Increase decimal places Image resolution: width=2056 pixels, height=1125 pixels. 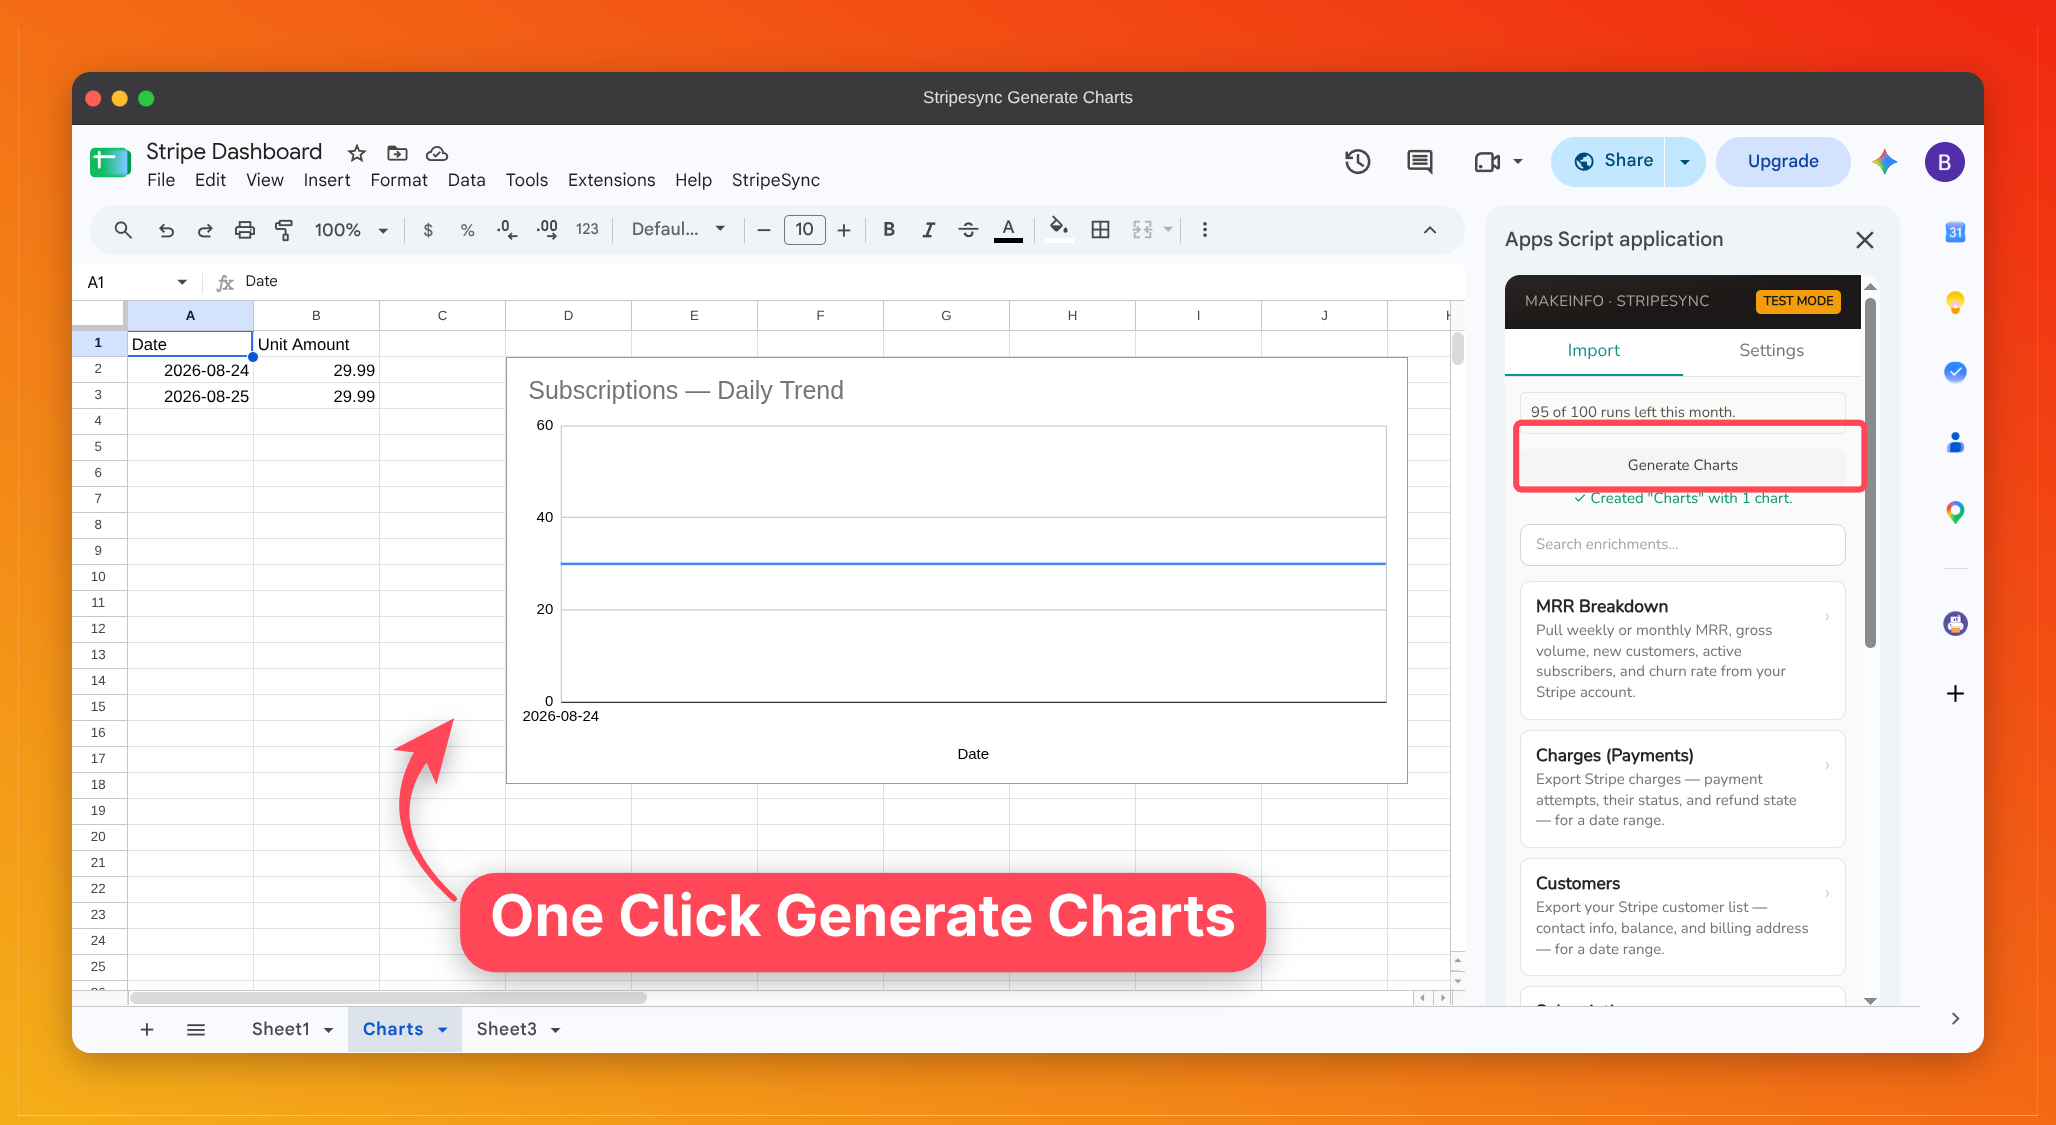click(547, 230)
